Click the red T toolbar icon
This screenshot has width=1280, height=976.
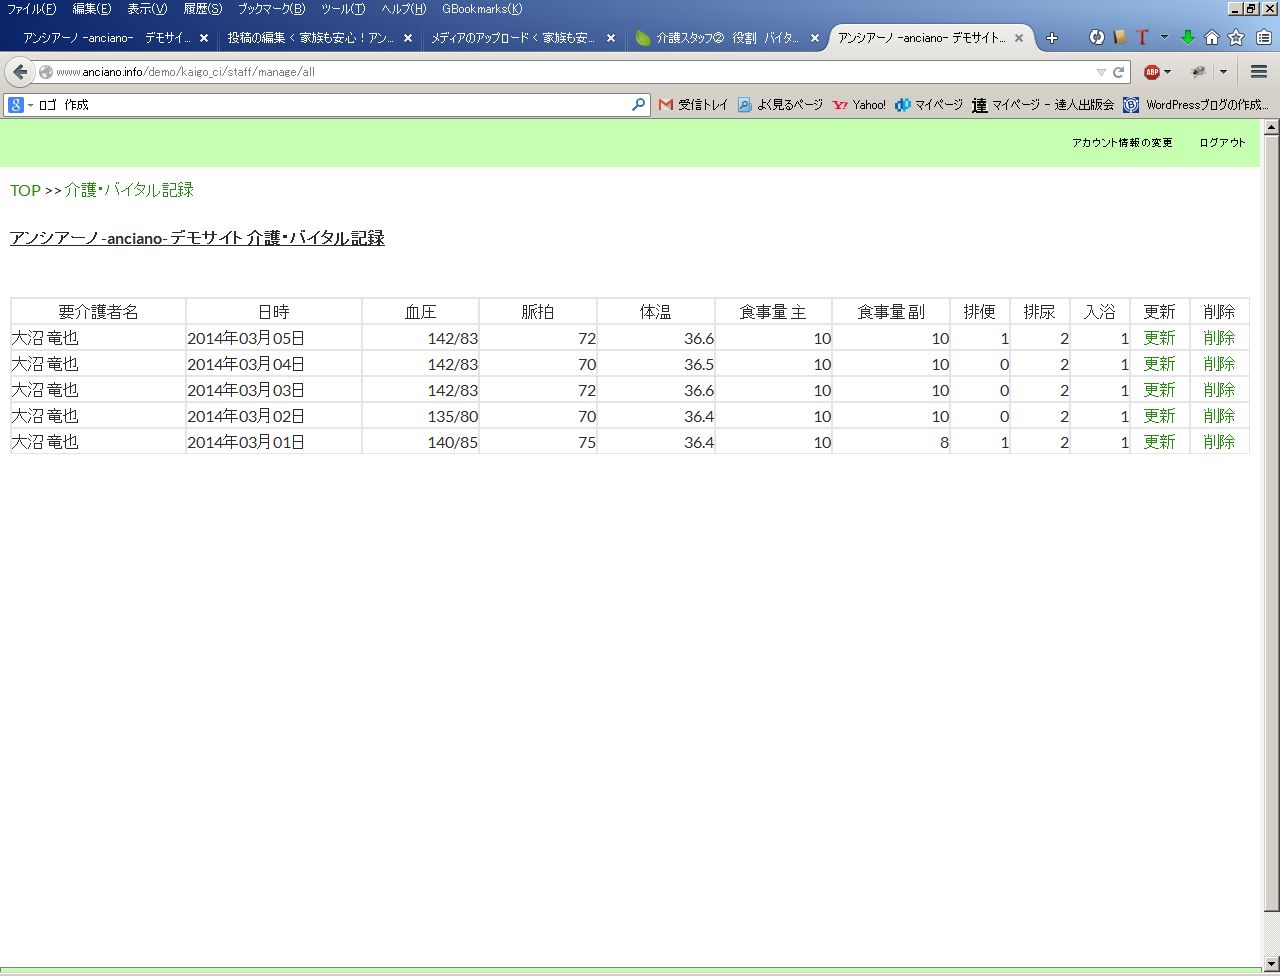1141,38
